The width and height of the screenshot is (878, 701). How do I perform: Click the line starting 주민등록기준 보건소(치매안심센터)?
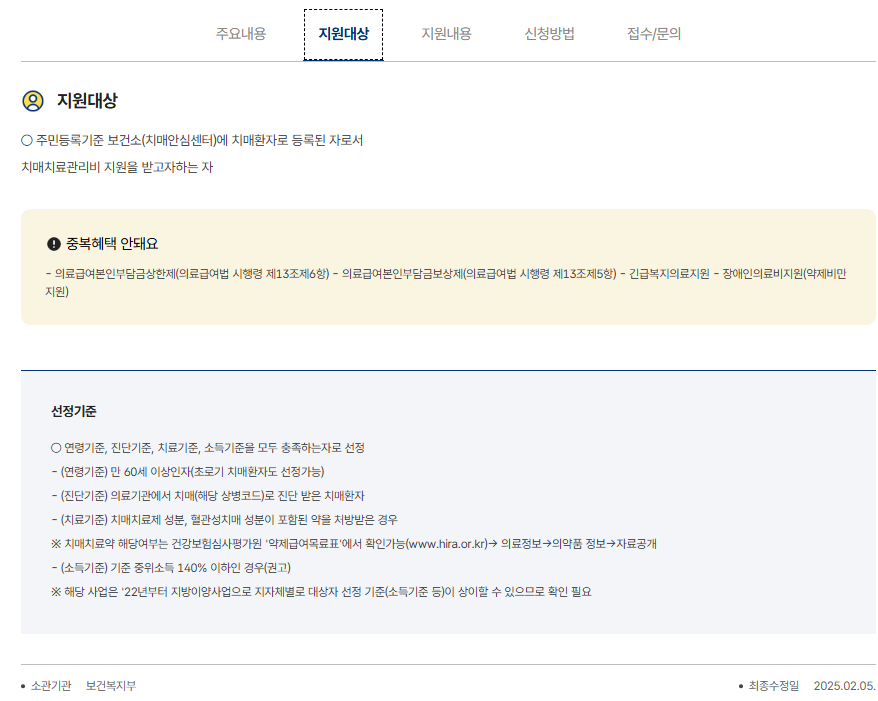pyautogui.click(x=192, y=141)
